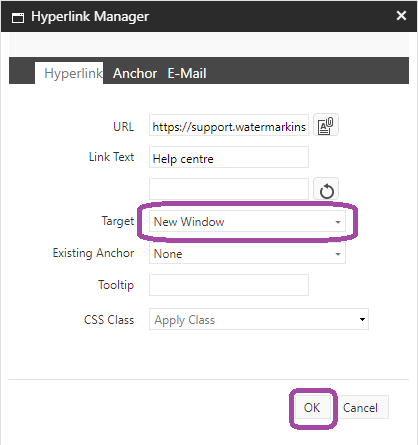Open the document manager icon beside URL

click(326, 125)
